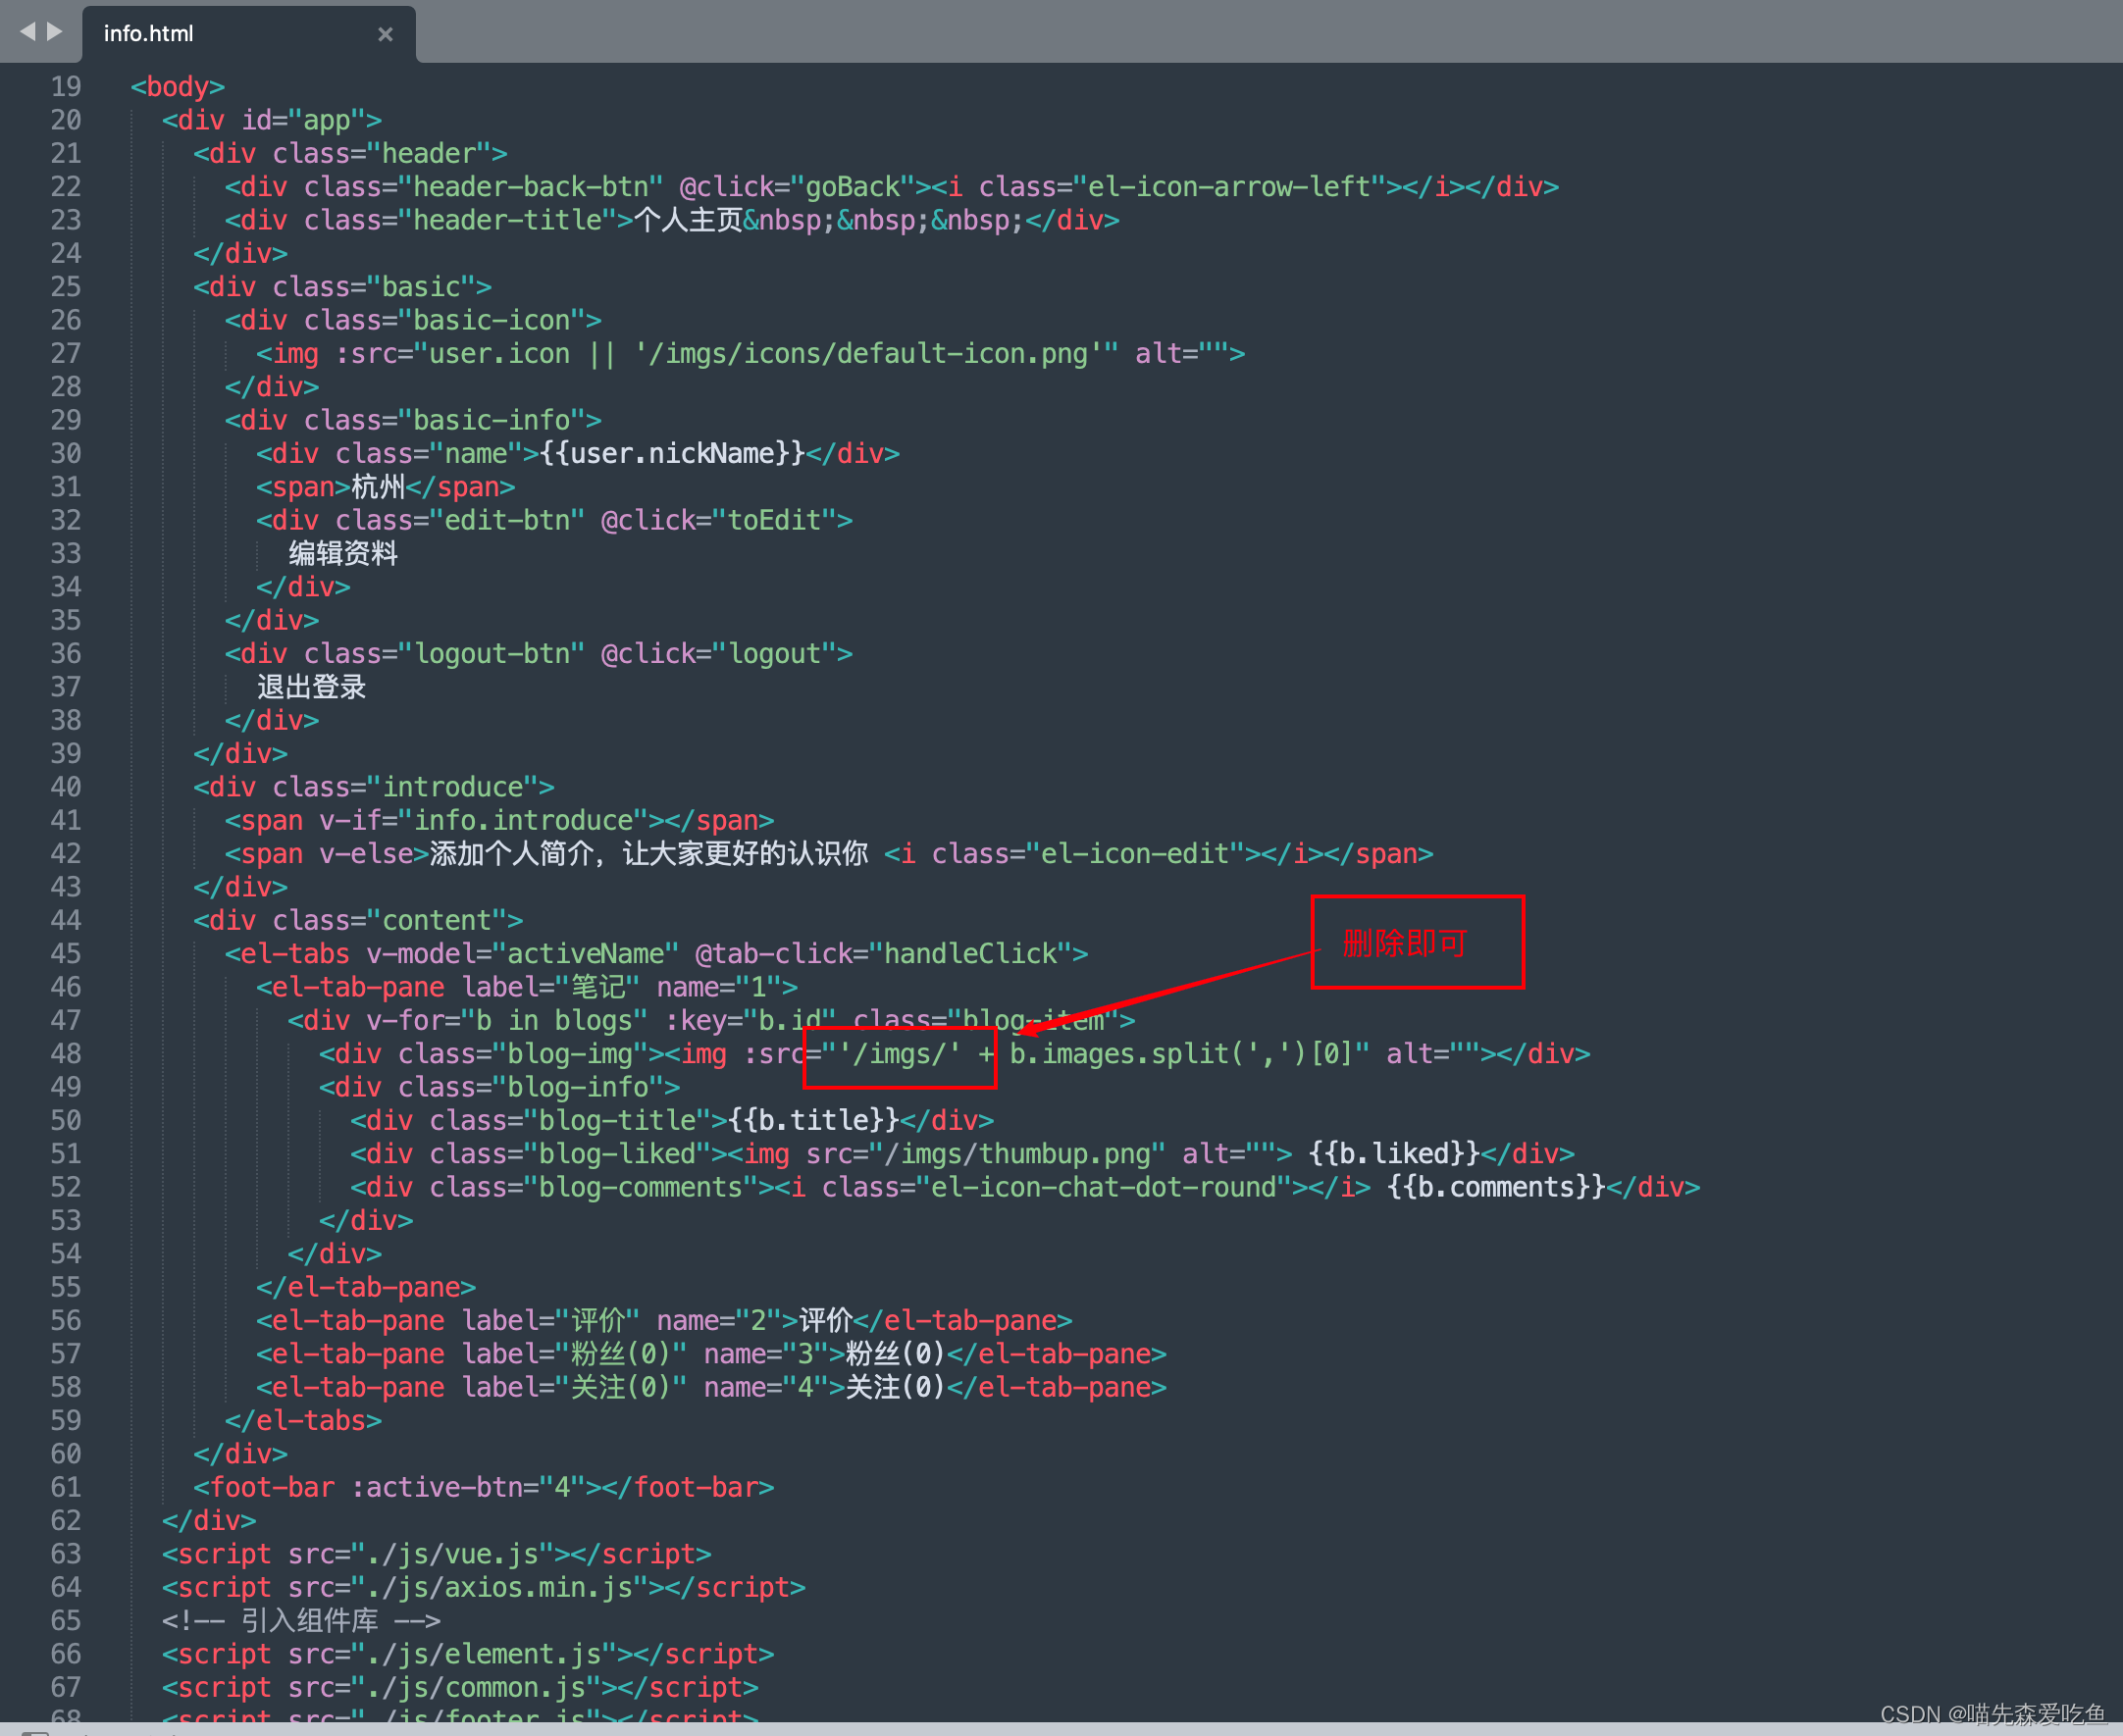Click the "header-back-btn" class value
Screen dimensions: 2123x1736
(531, 187)
